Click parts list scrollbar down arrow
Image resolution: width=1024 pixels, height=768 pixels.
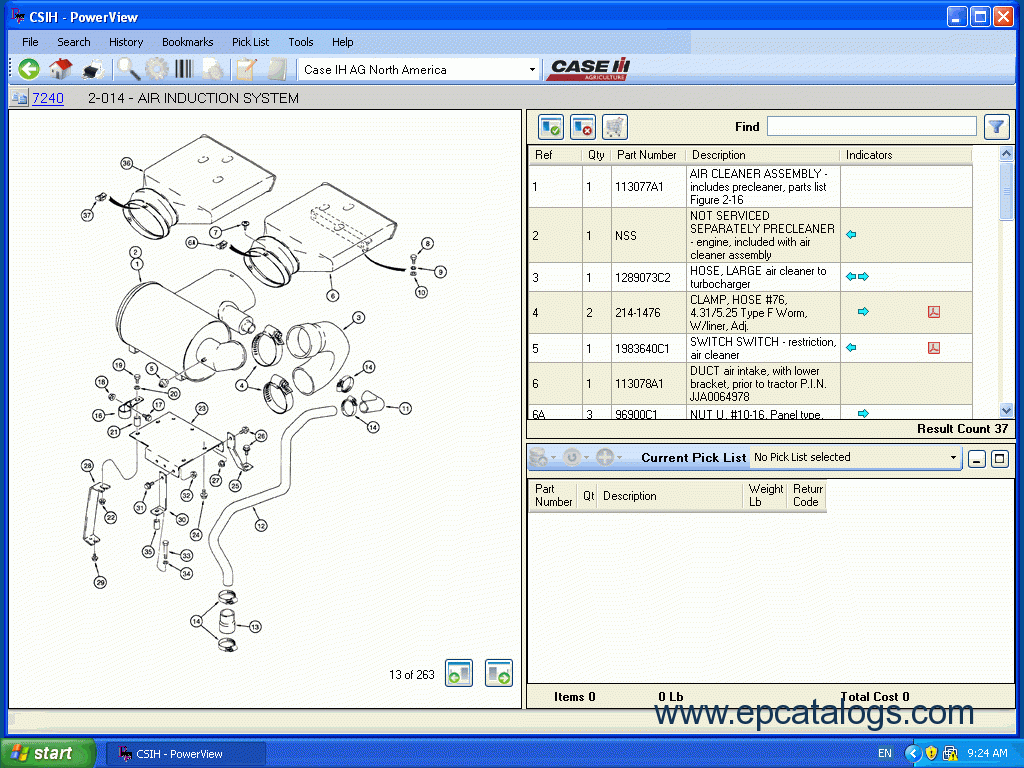[x=1006, y=410]
